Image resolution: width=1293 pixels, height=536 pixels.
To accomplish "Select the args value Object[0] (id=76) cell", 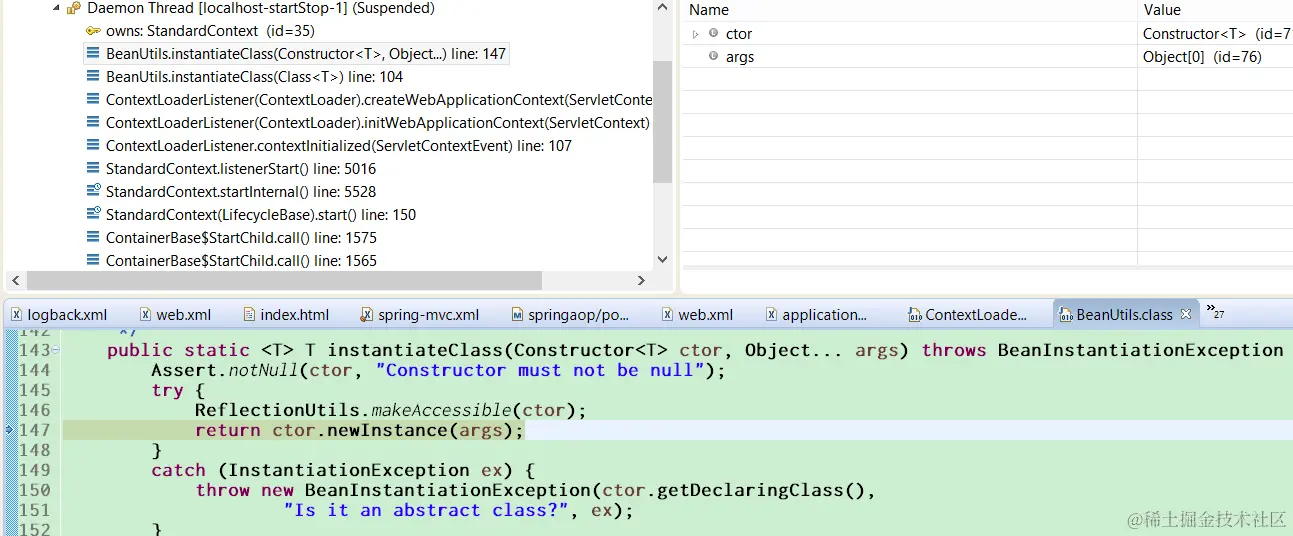I will (1202, 57).
